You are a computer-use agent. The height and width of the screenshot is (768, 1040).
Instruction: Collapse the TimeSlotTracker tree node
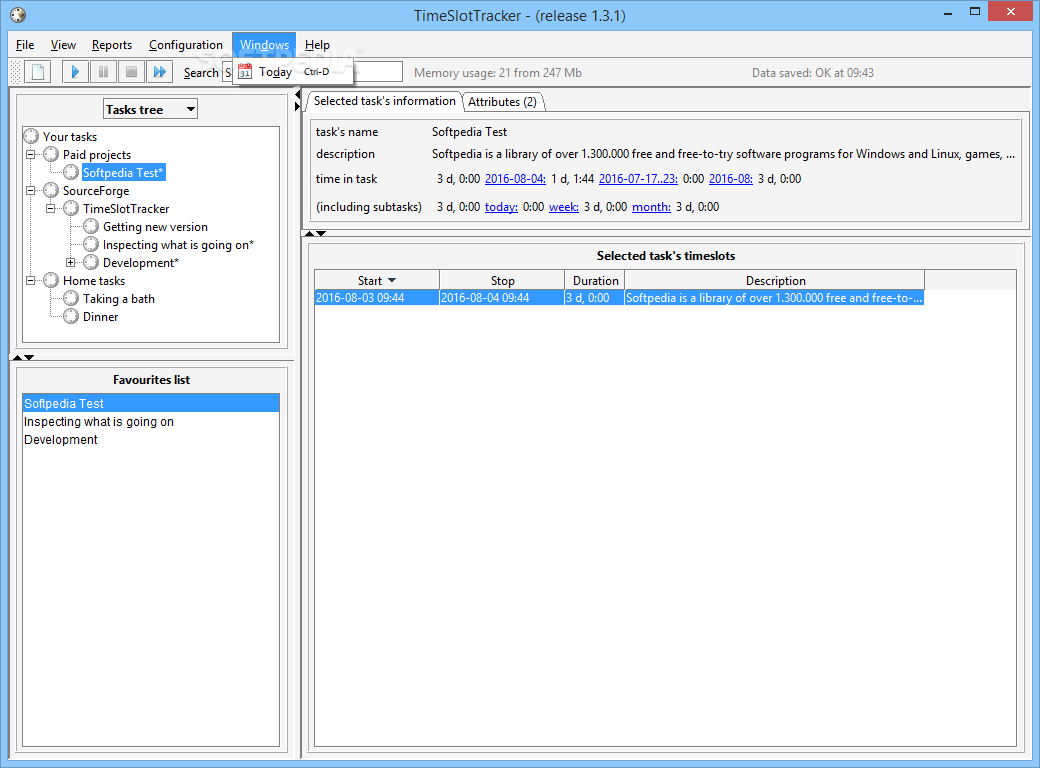[50, 208]
